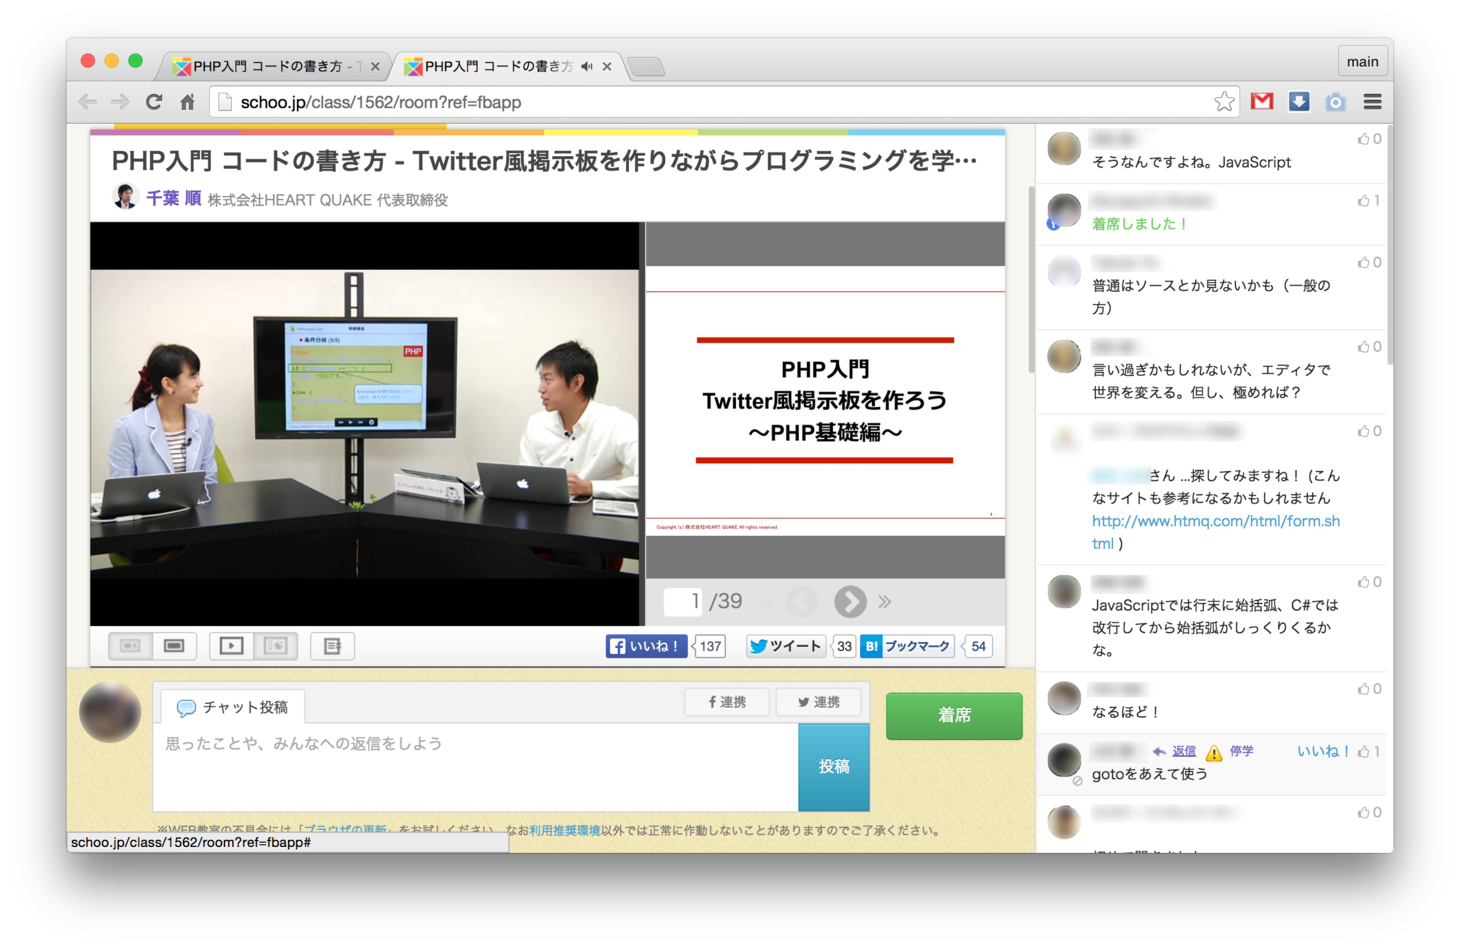The width and height of the screenshot is (1460, 948).
Task: Switch to the first PHP入門 browser tab
Action: click(270, 67)
